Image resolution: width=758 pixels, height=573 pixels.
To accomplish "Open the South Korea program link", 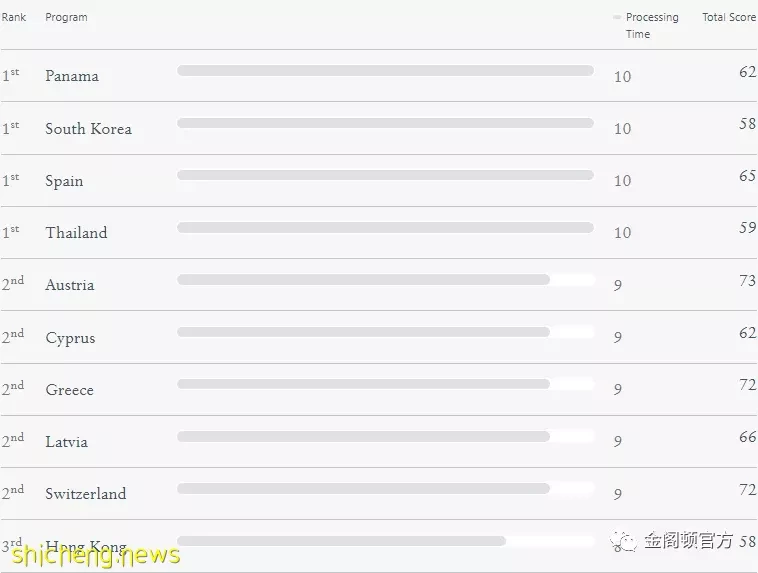I will (88, 129).
